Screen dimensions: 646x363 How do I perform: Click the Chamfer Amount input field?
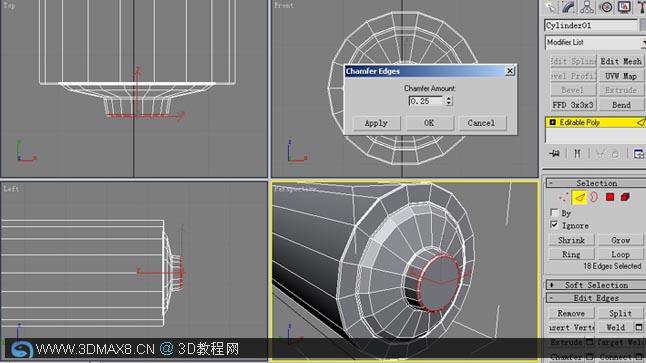pos(426,101)
